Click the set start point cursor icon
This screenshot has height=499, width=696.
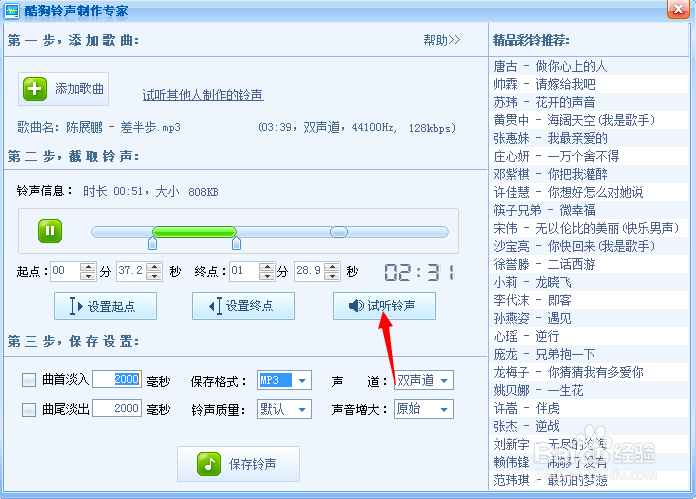(x=76, y=306)
